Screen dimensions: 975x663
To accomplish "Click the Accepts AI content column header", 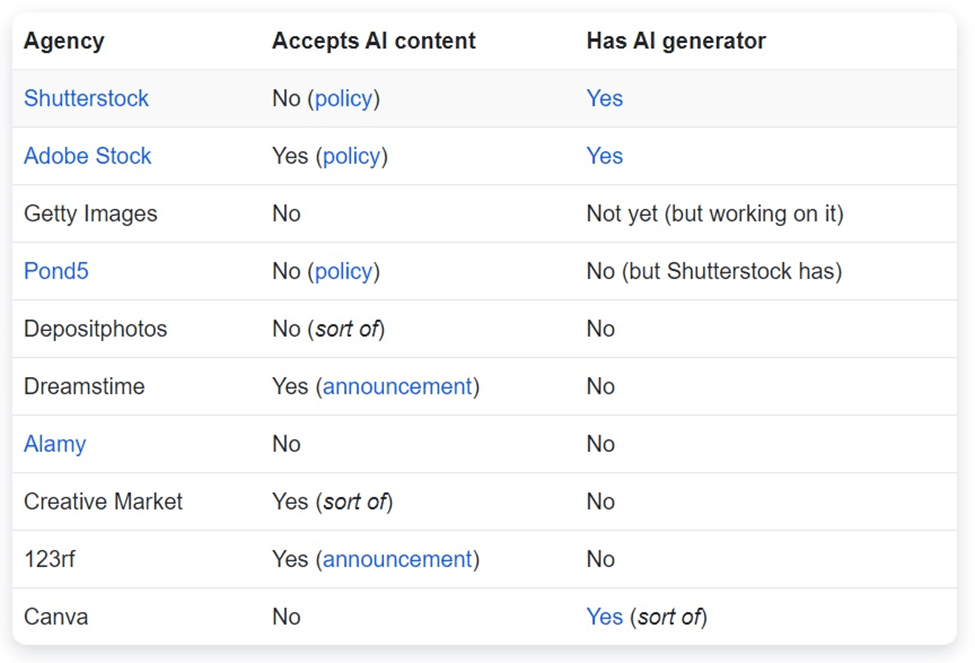I will (373, 41).
